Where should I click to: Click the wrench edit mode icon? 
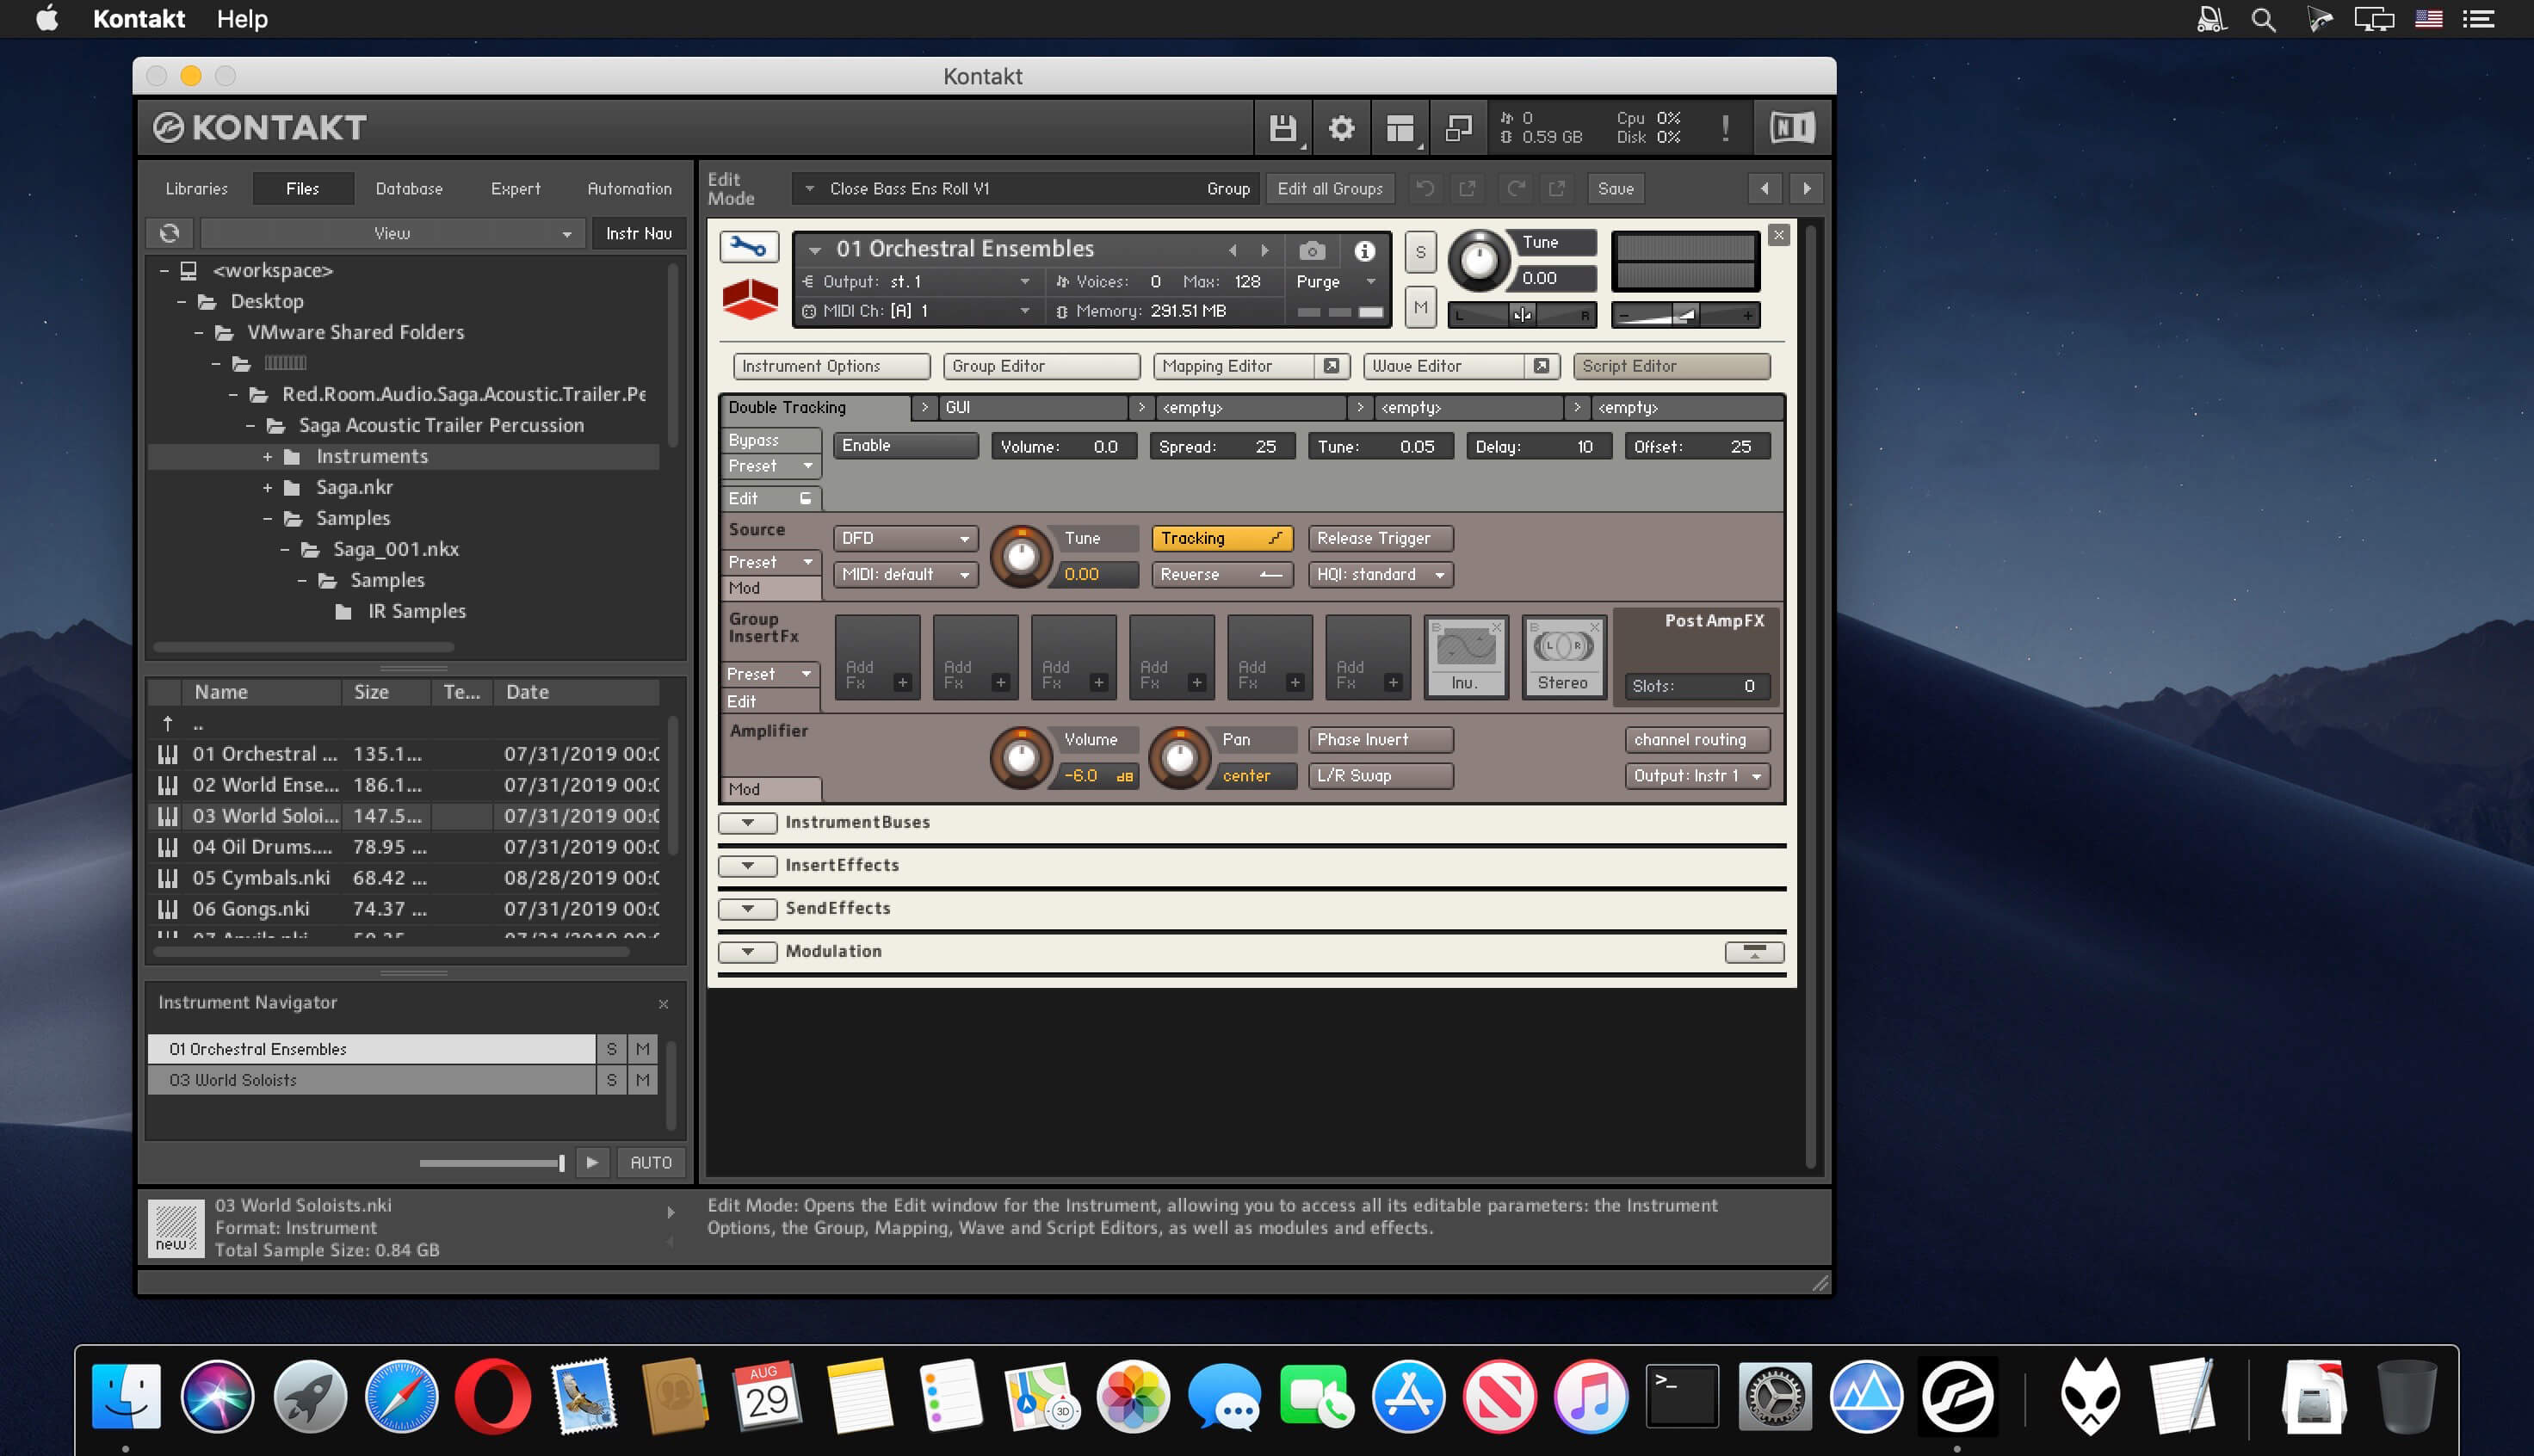click(x=749, y=248)
